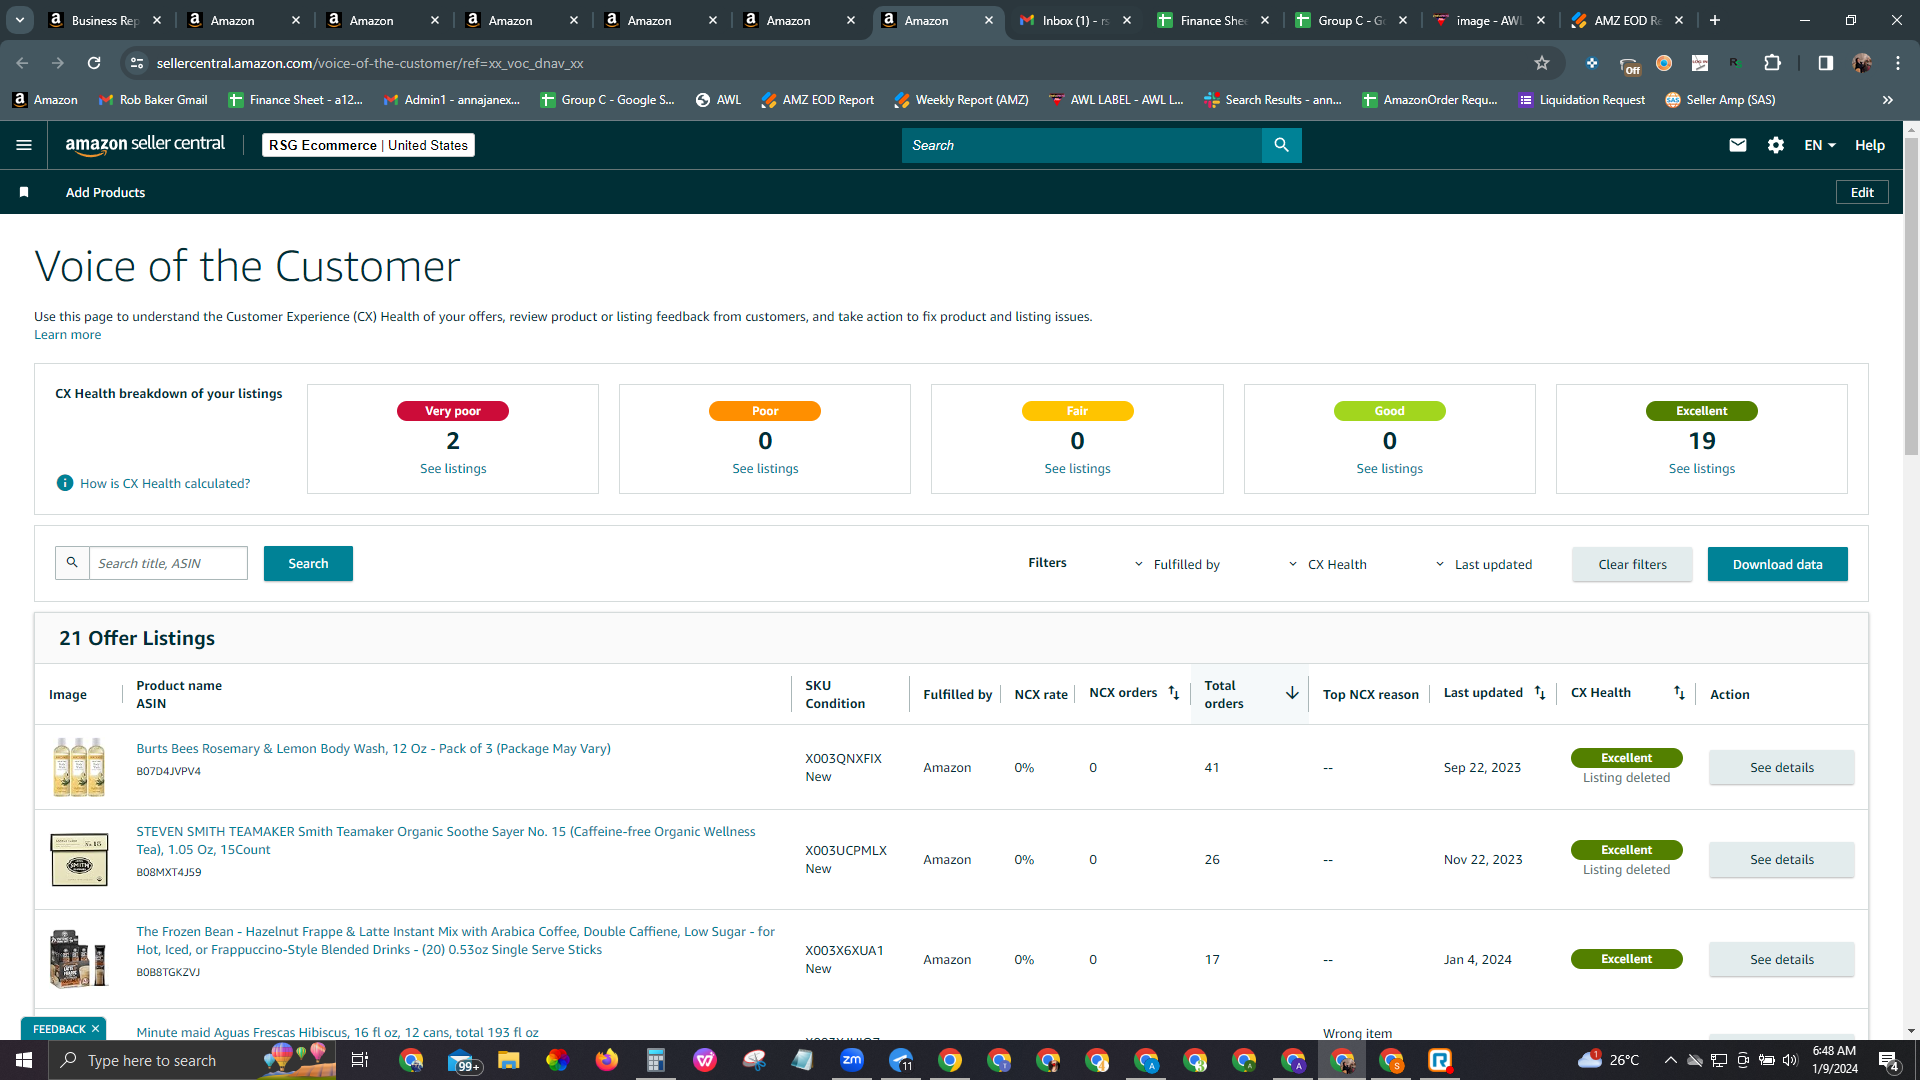Open a new browser tab
1920x1080 pixels.
[x=1715, y=20]
